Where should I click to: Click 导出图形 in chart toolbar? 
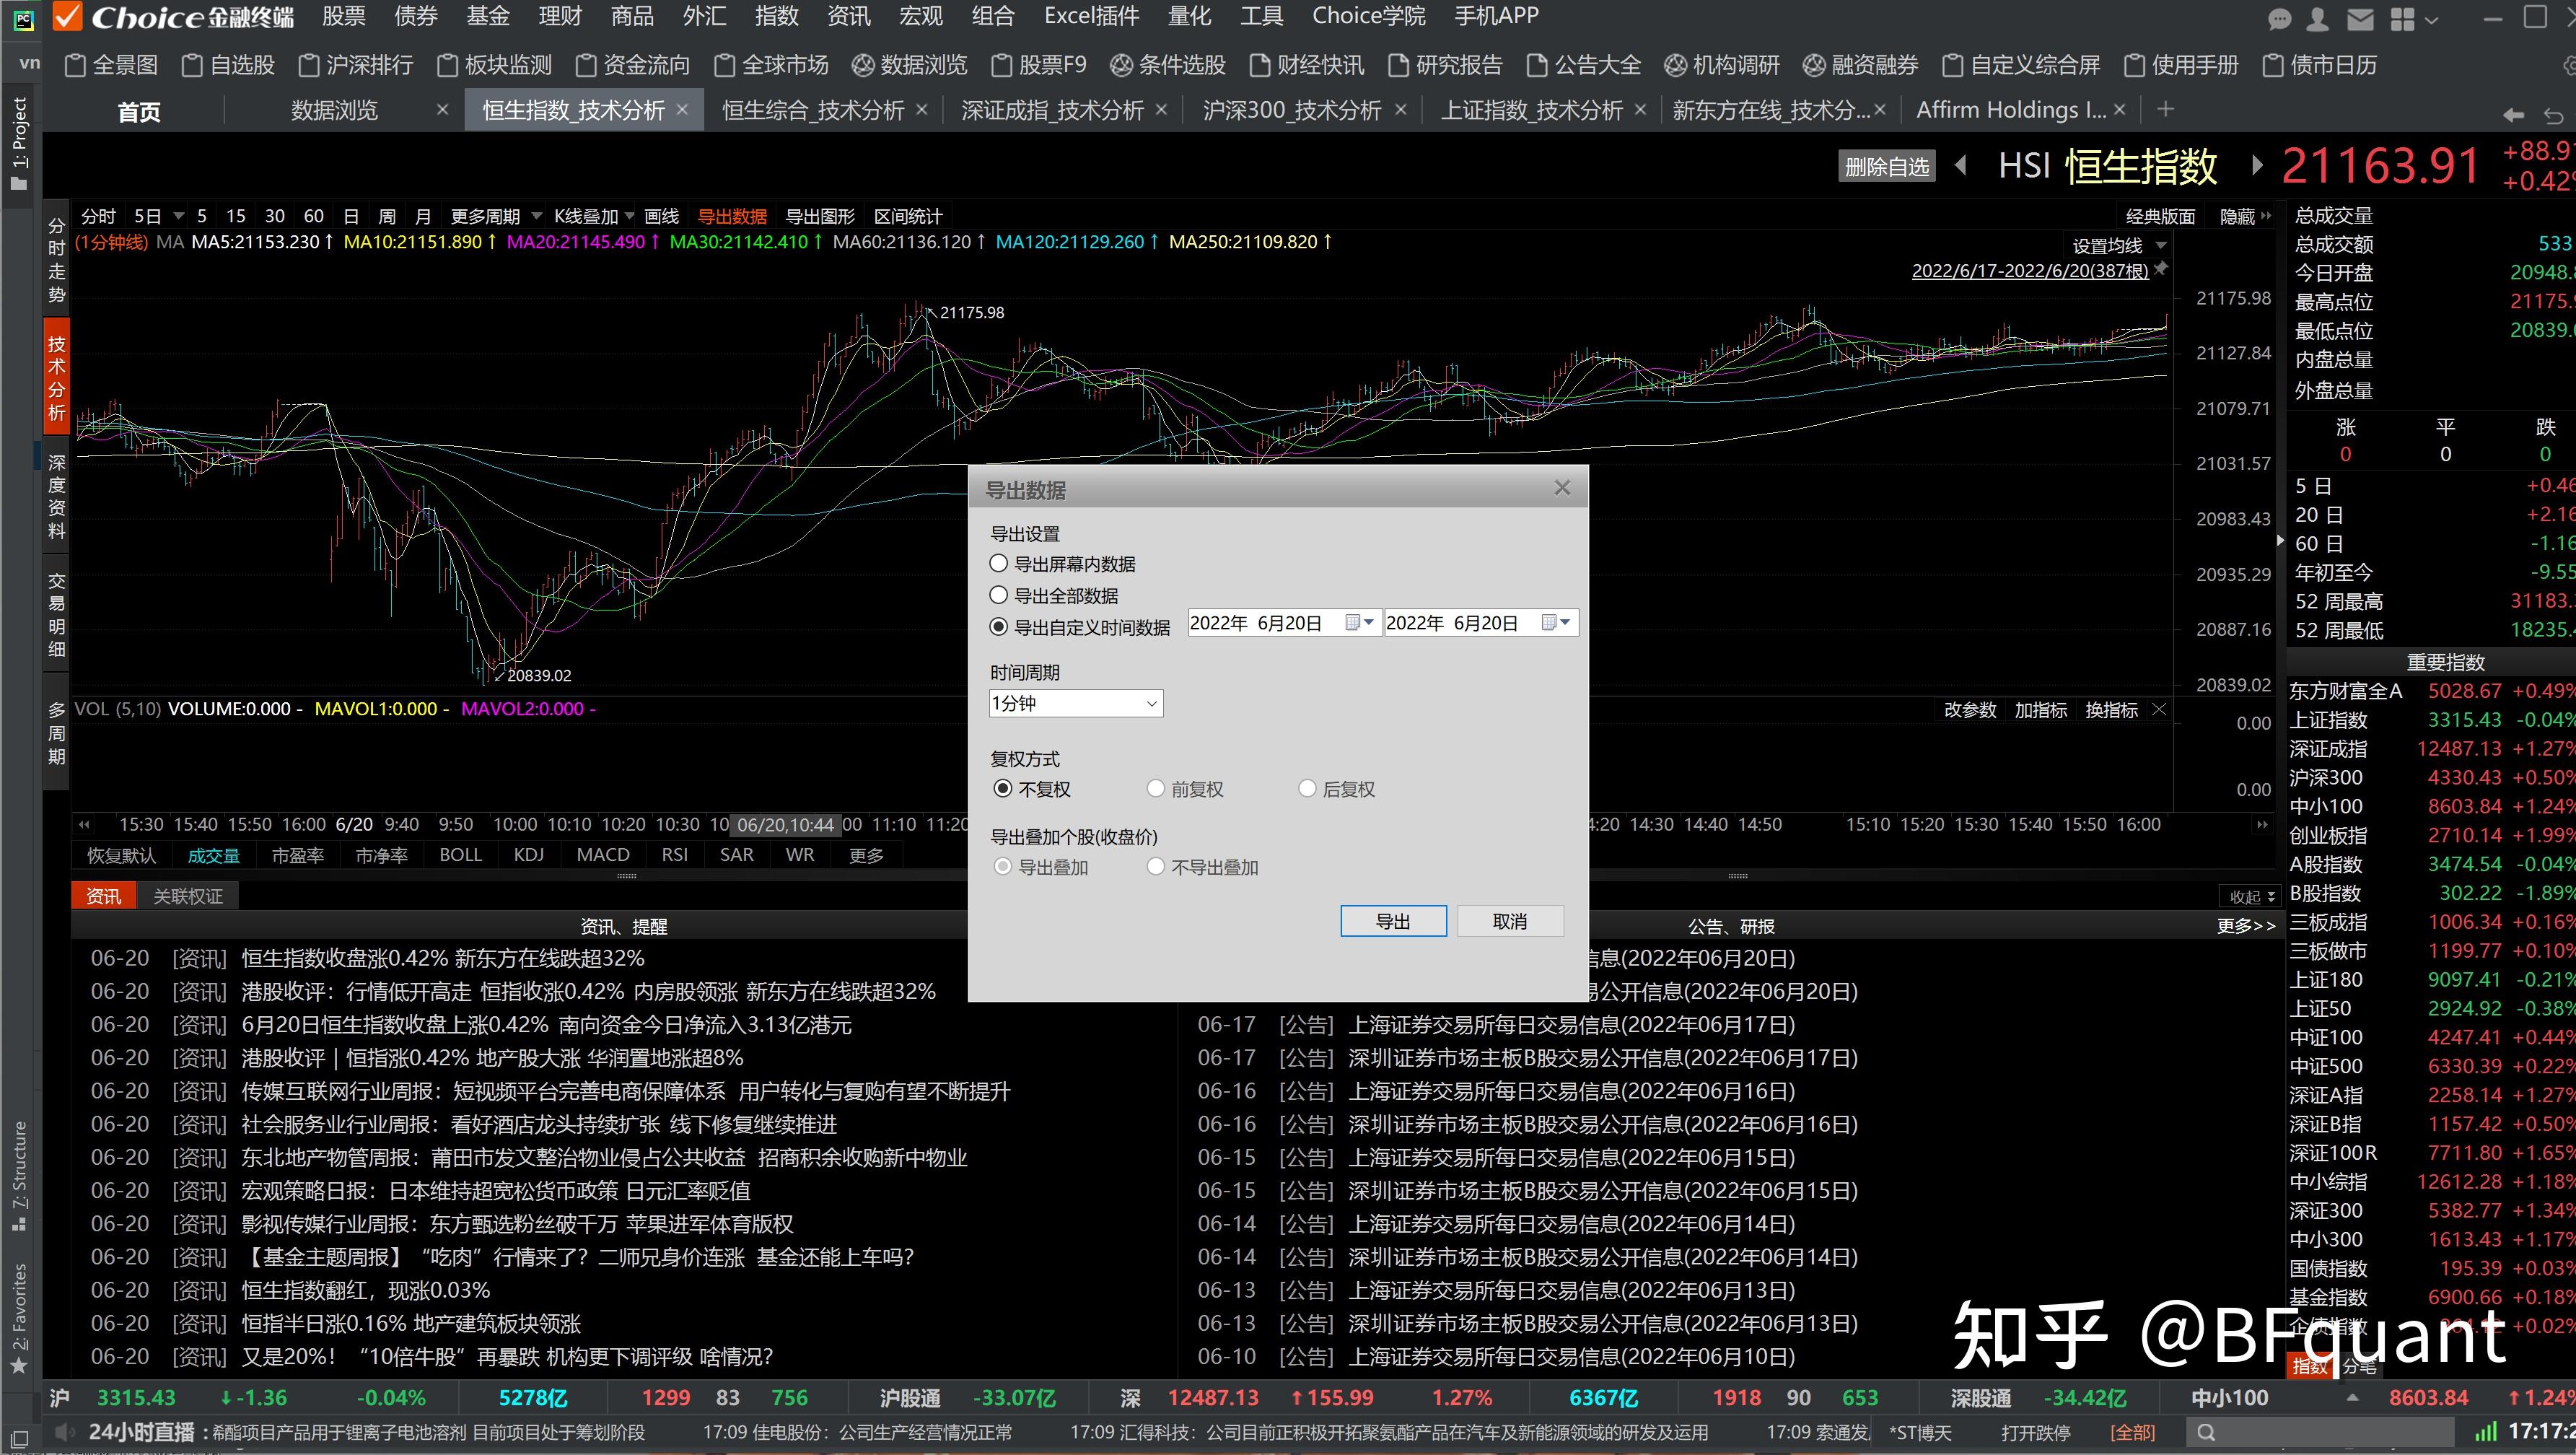820,216
